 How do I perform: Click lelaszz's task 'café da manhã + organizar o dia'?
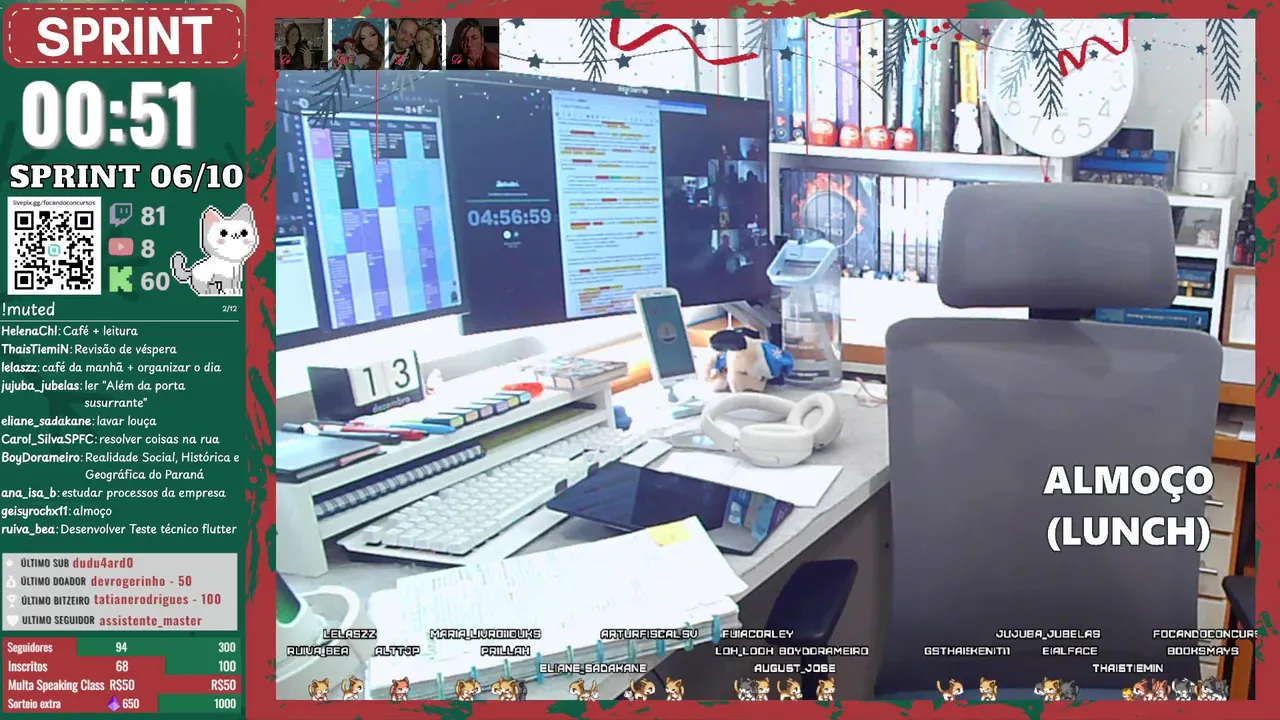(131, 367)
